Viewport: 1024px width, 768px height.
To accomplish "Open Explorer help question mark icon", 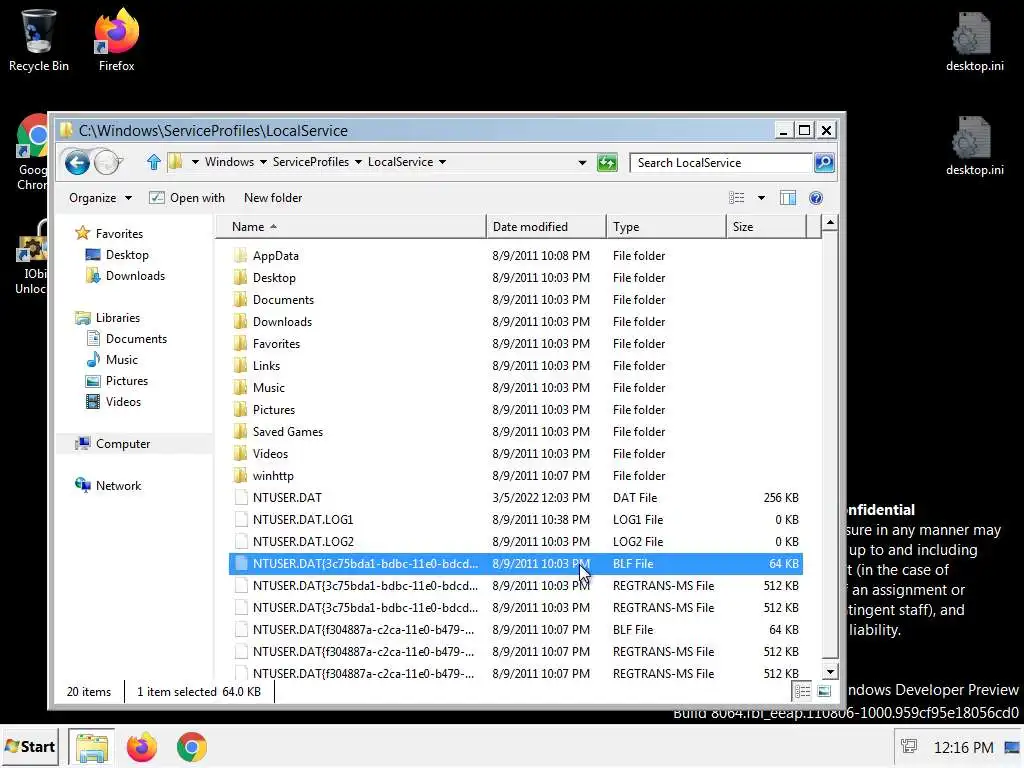I will point(816,198).
